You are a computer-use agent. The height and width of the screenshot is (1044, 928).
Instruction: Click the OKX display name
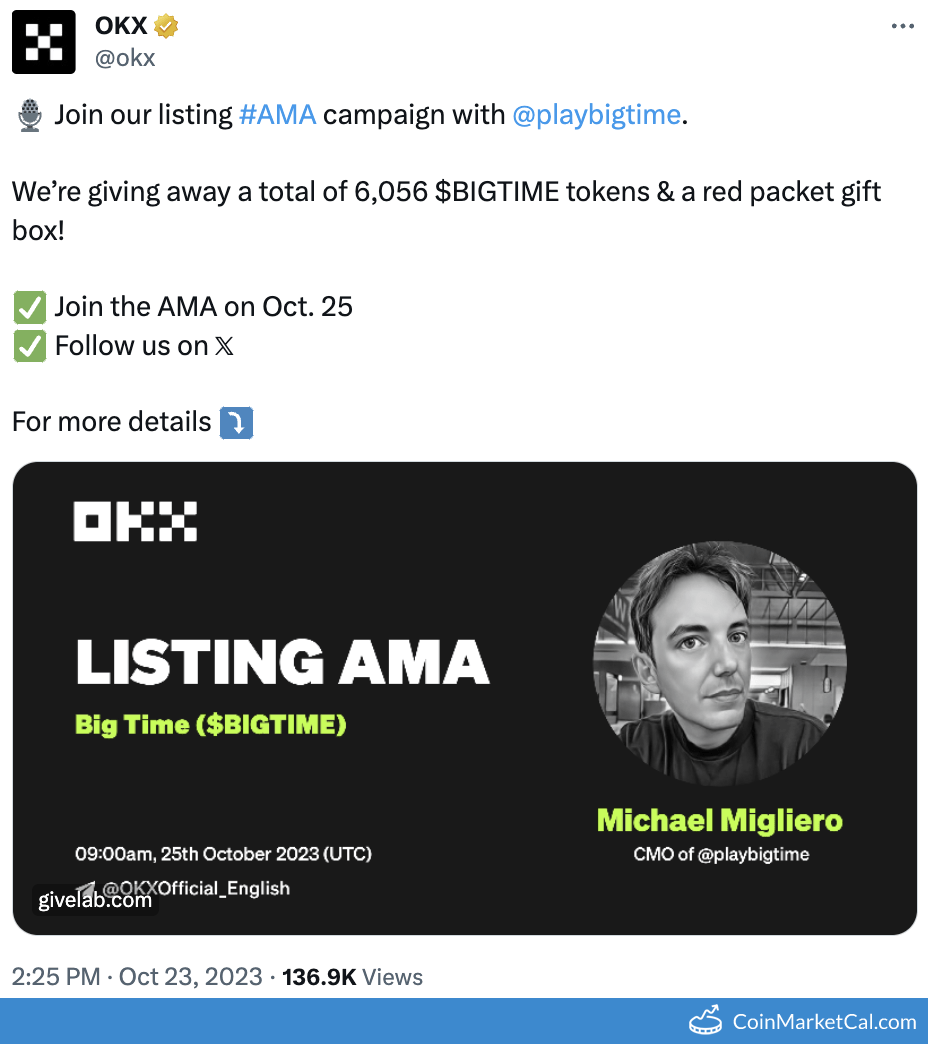click(121, 27)
